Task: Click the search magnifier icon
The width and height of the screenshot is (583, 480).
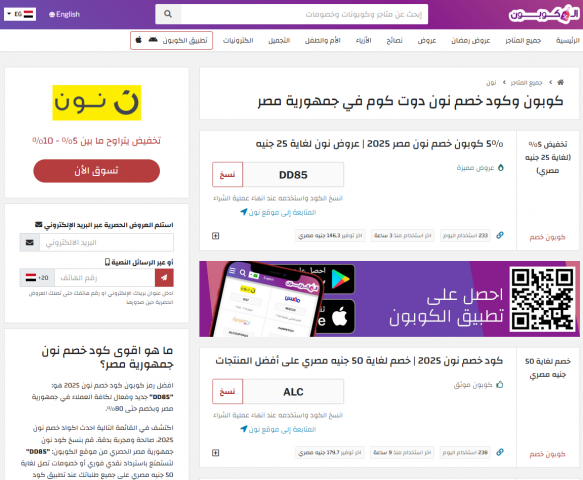Action: tap(168, 14)
